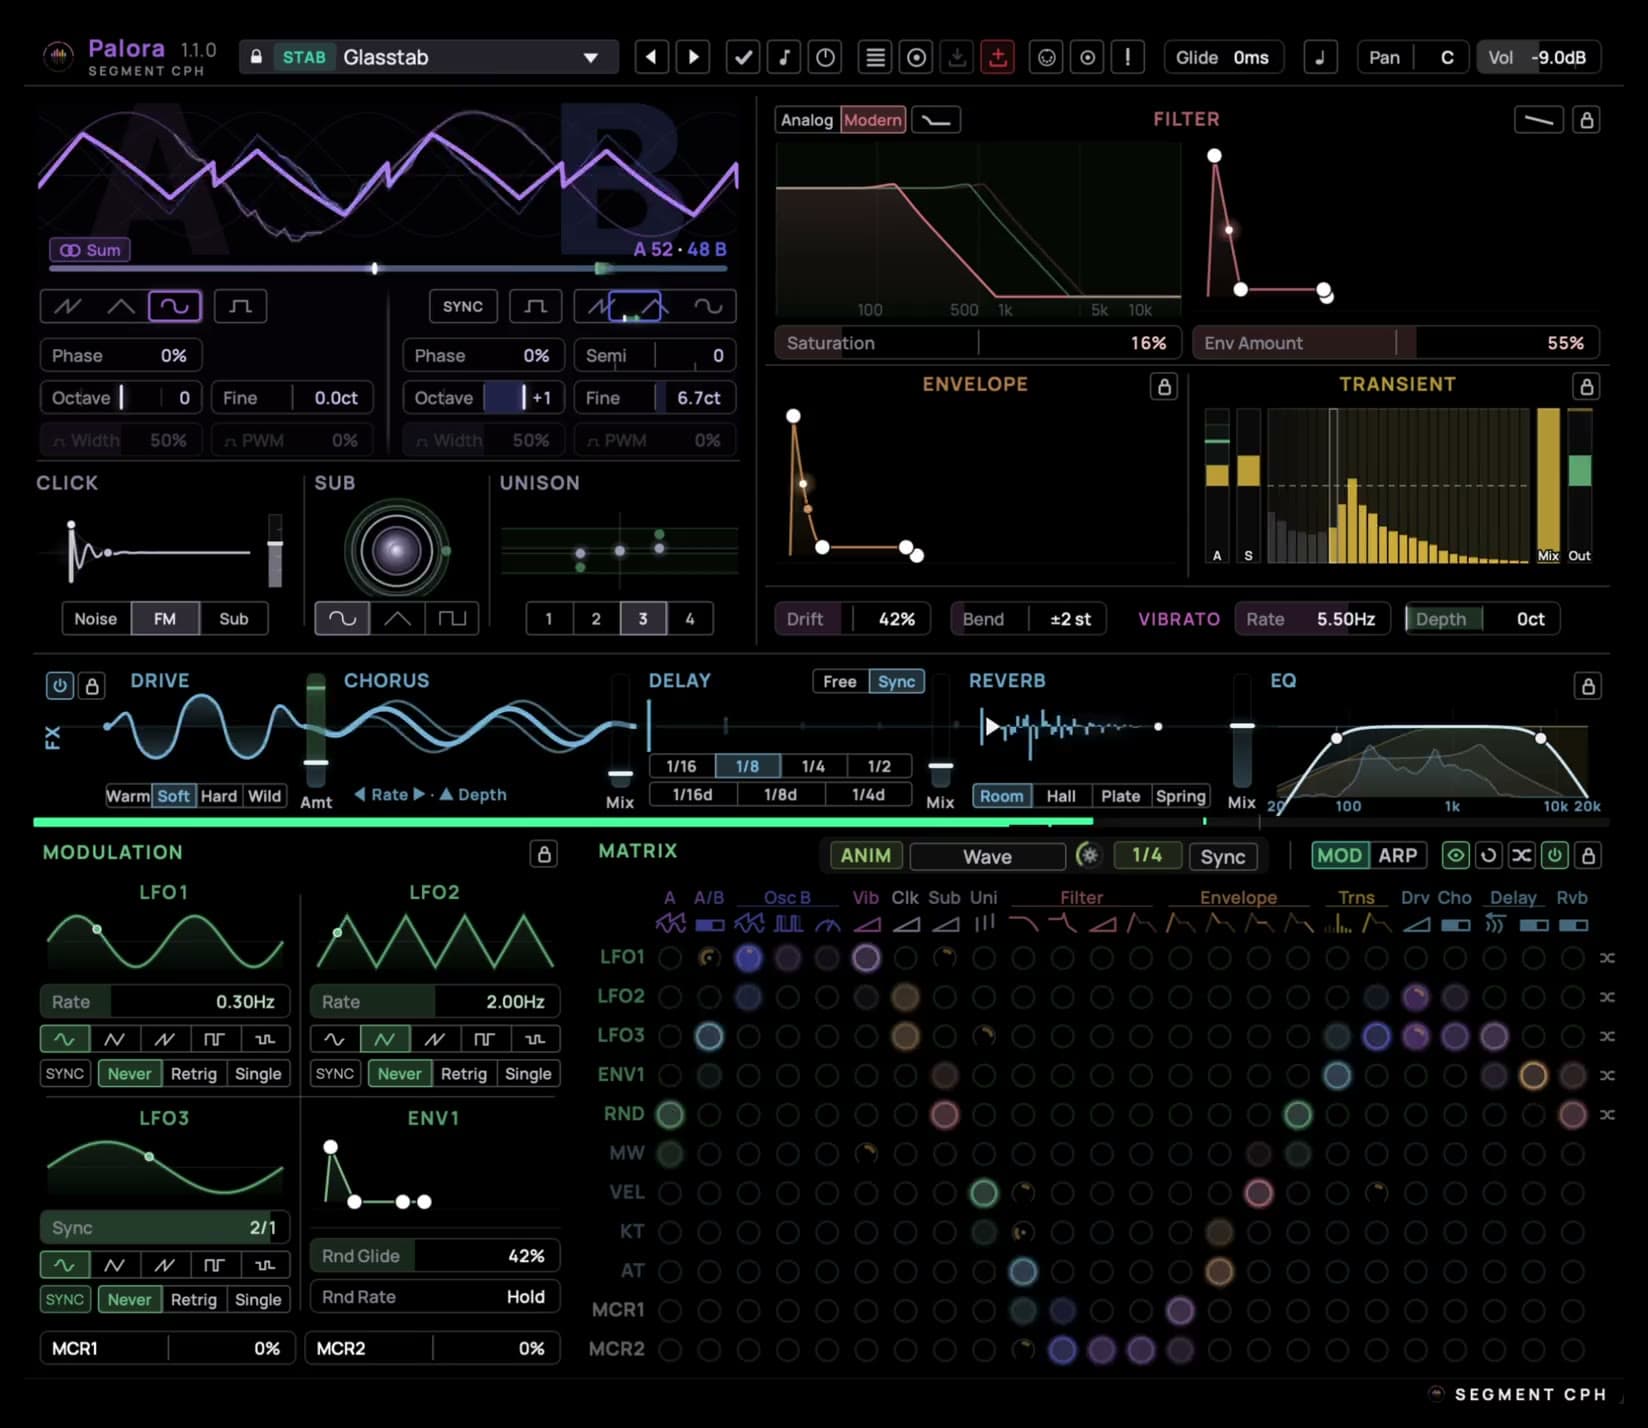
Task: Decrease chorus Rate with the left arrow
Action: [x=360, y=794]
